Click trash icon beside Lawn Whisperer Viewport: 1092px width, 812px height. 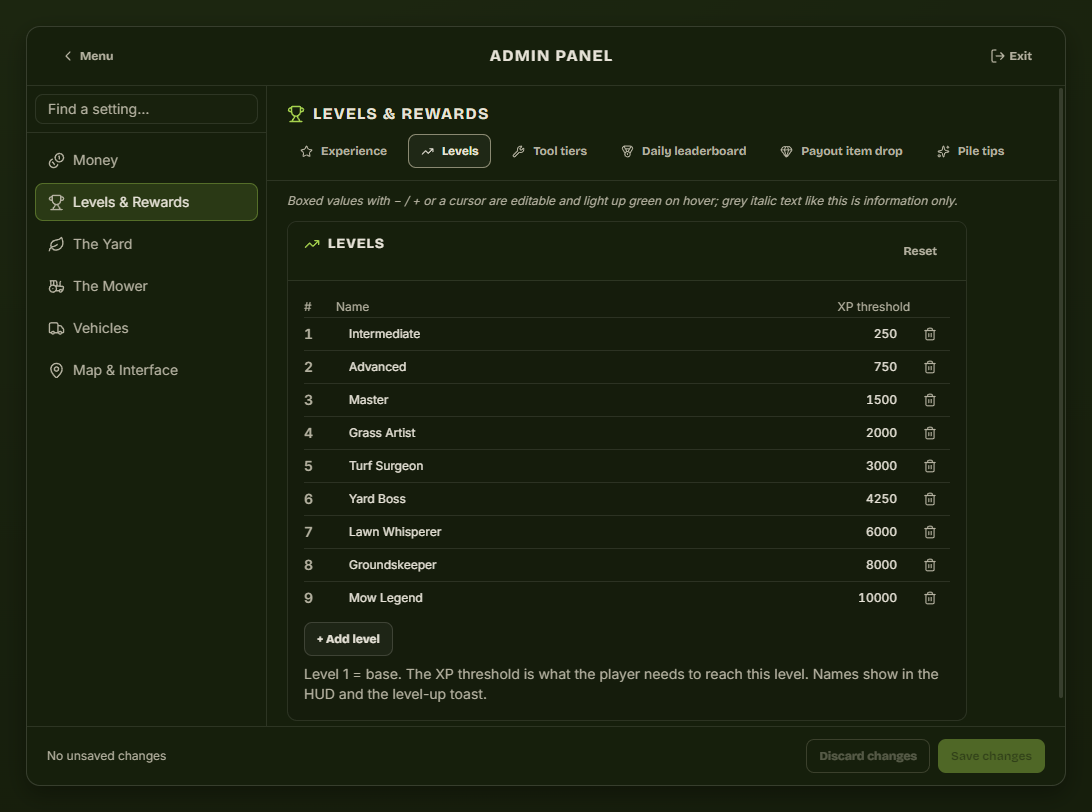tap(929, 532)
